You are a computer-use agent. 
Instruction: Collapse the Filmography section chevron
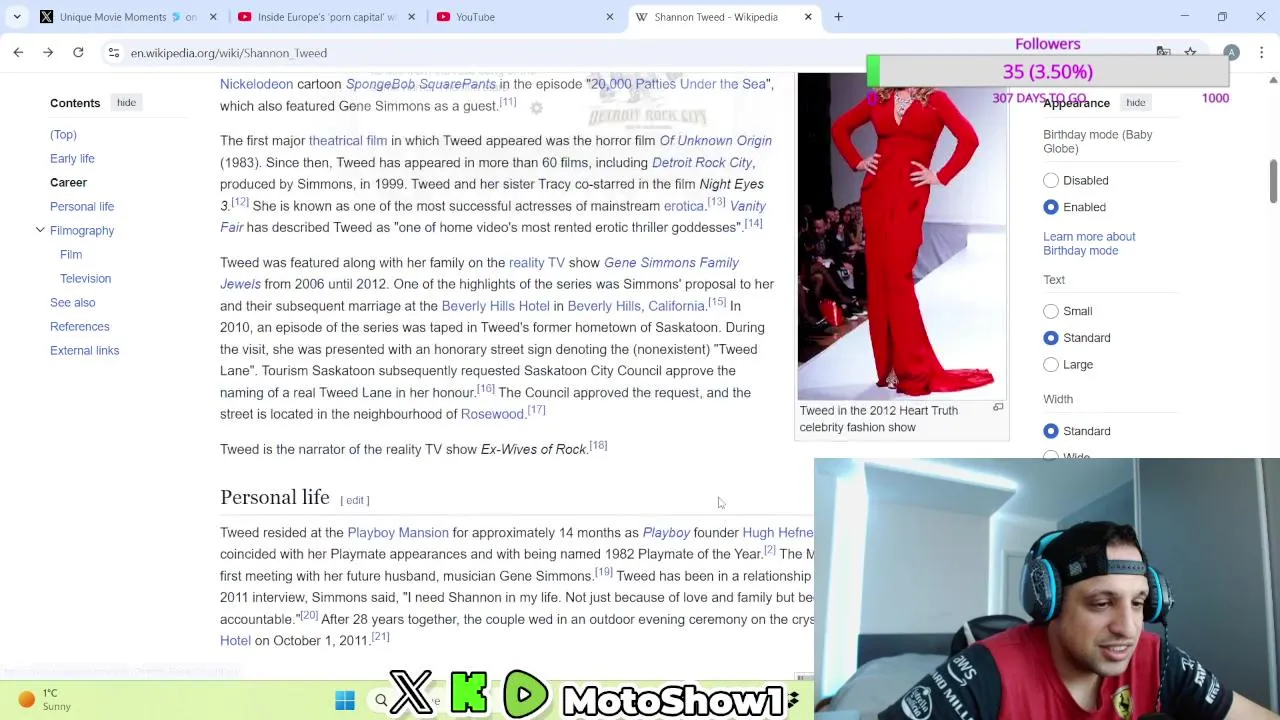[x=40, y=231]
